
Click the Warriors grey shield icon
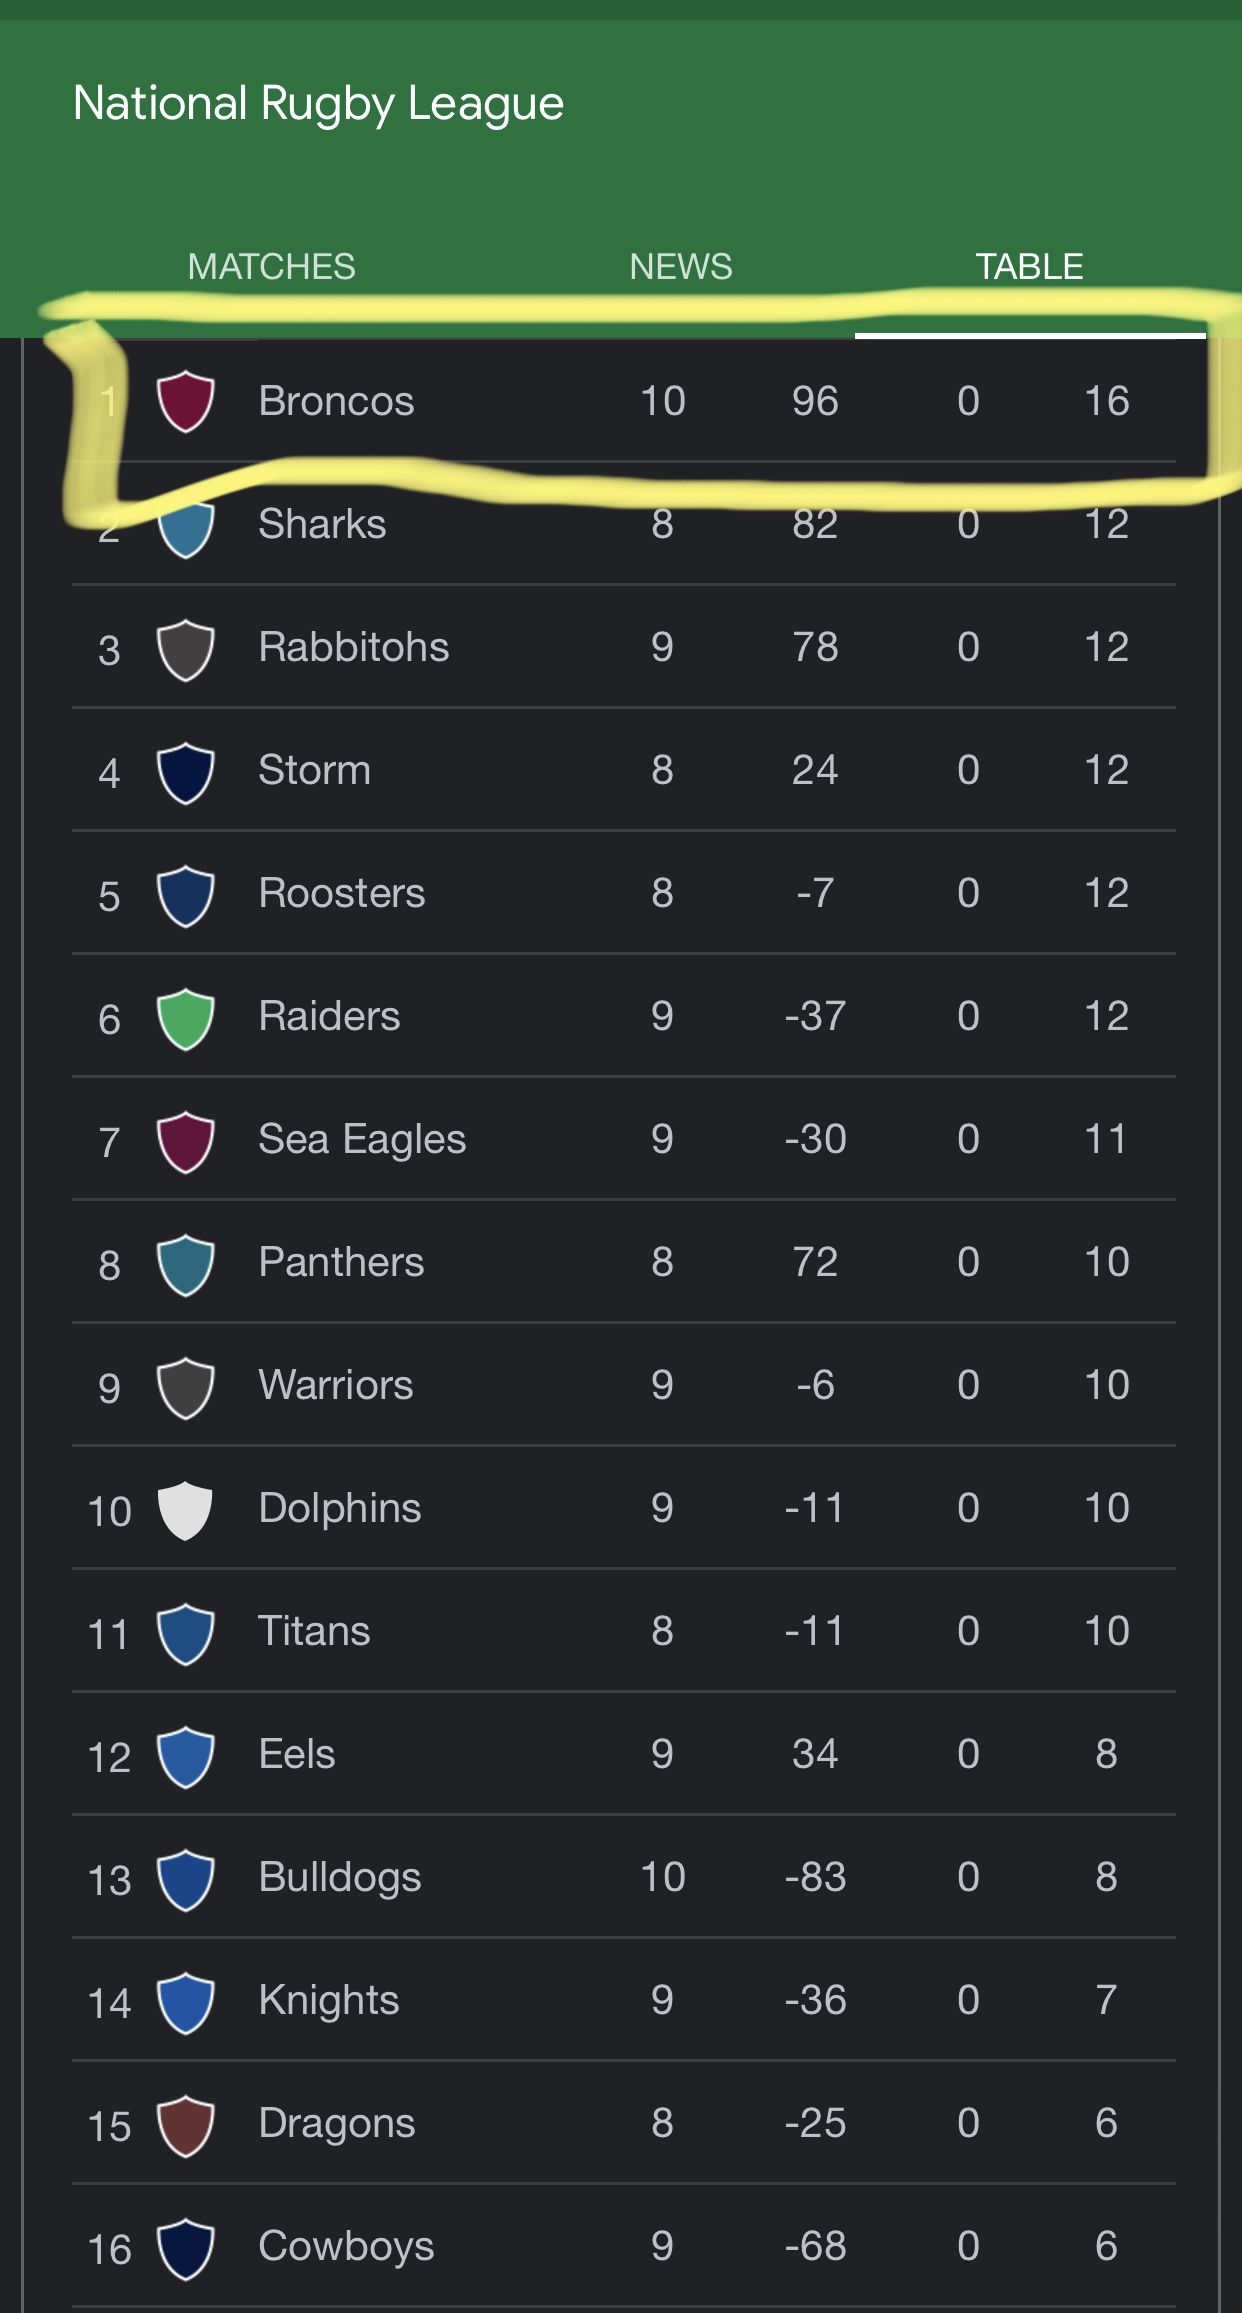click(x=185, y=1387)
